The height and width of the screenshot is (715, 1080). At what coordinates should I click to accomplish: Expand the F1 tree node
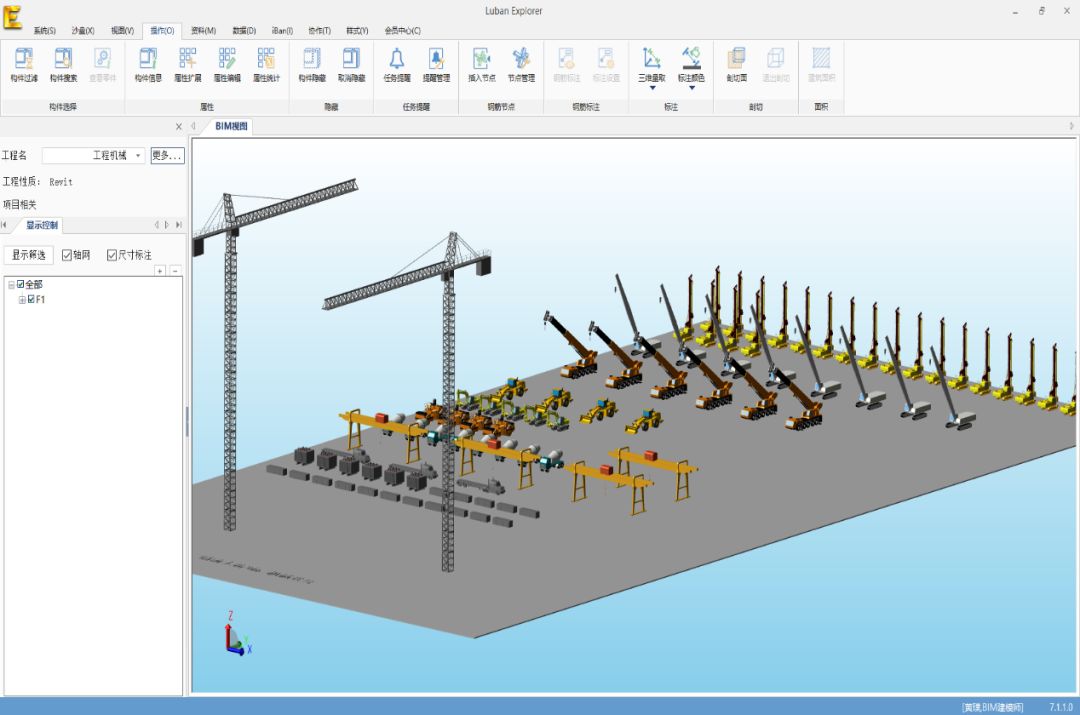click(22, 299)
